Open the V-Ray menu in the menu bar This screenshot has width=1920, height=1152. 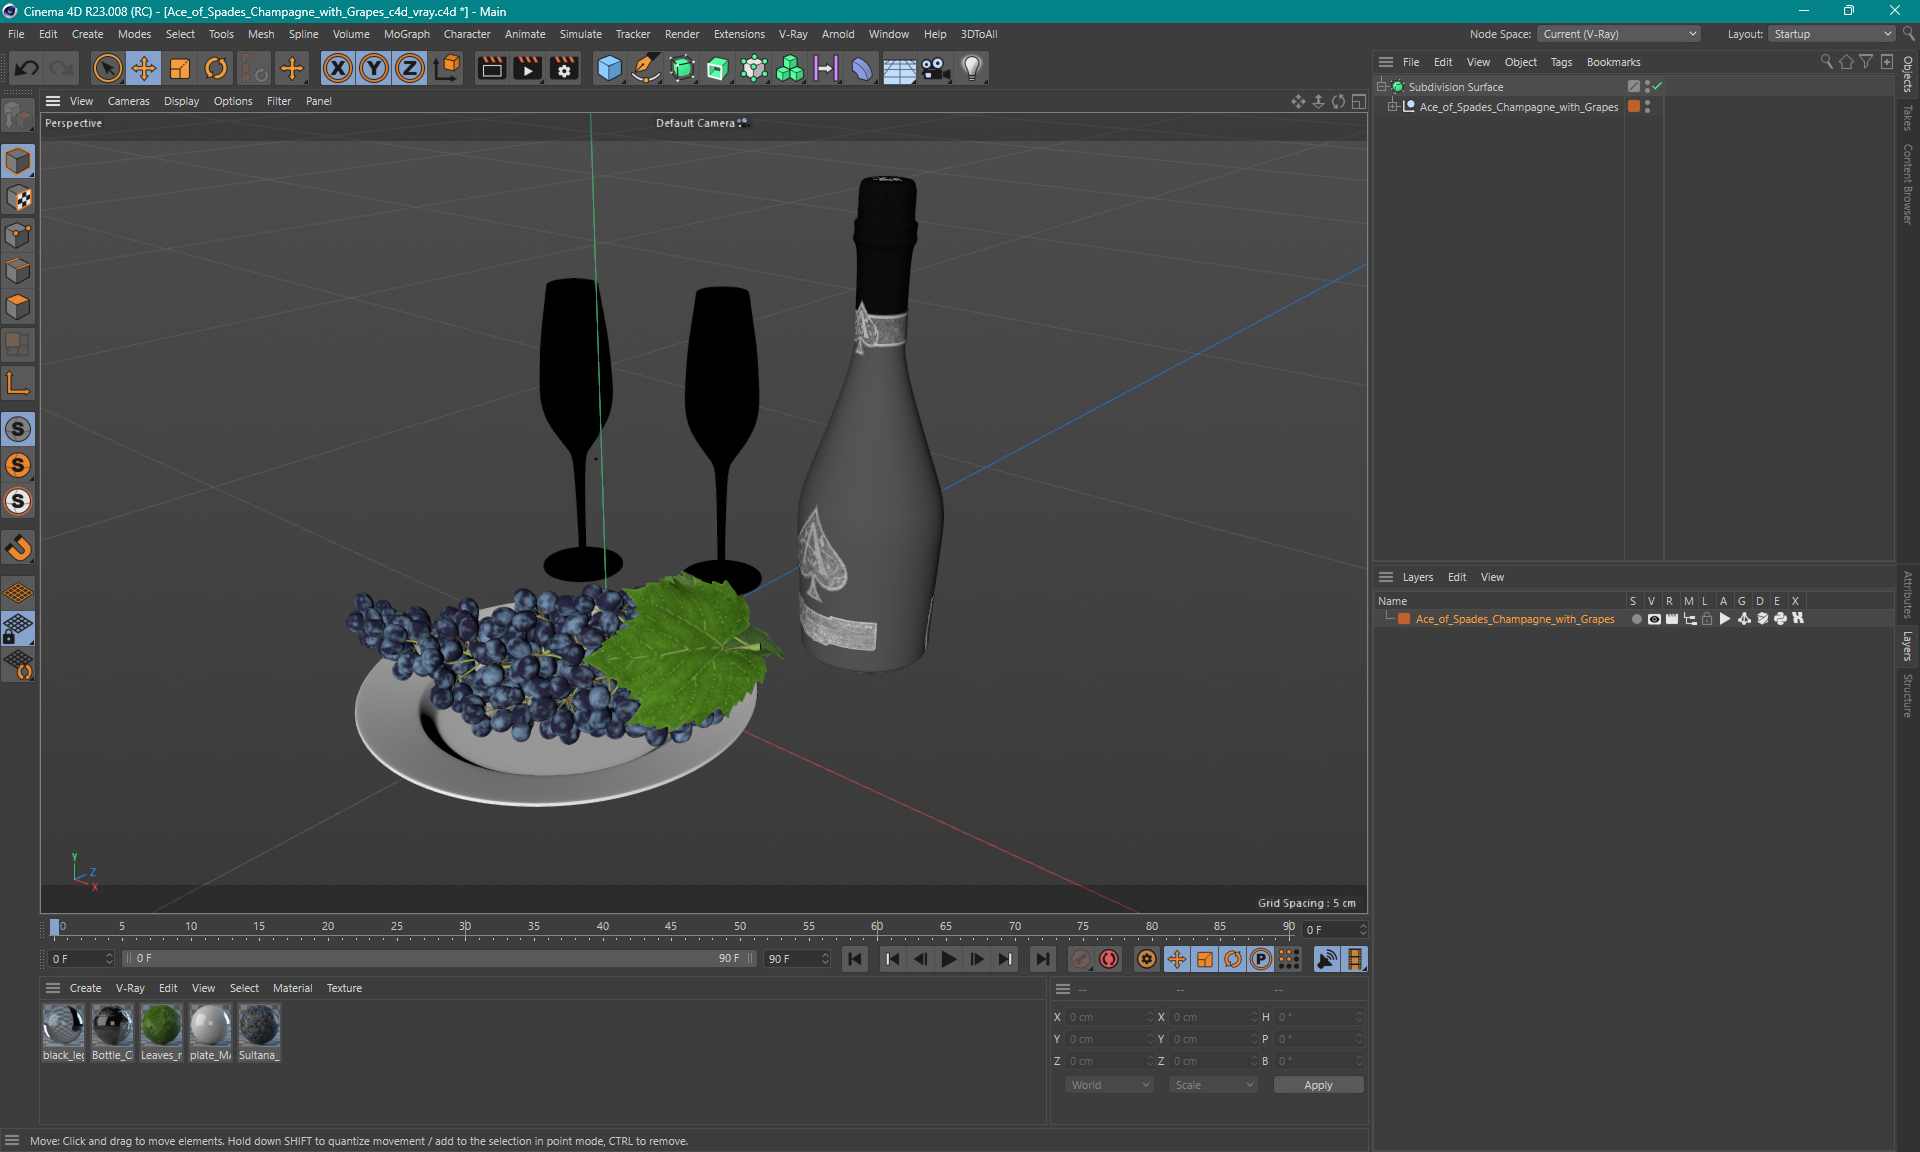793,34
